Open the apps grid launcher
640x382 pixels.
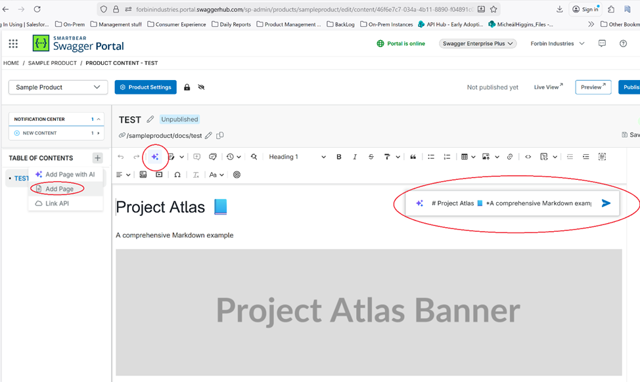coord(13,44)
